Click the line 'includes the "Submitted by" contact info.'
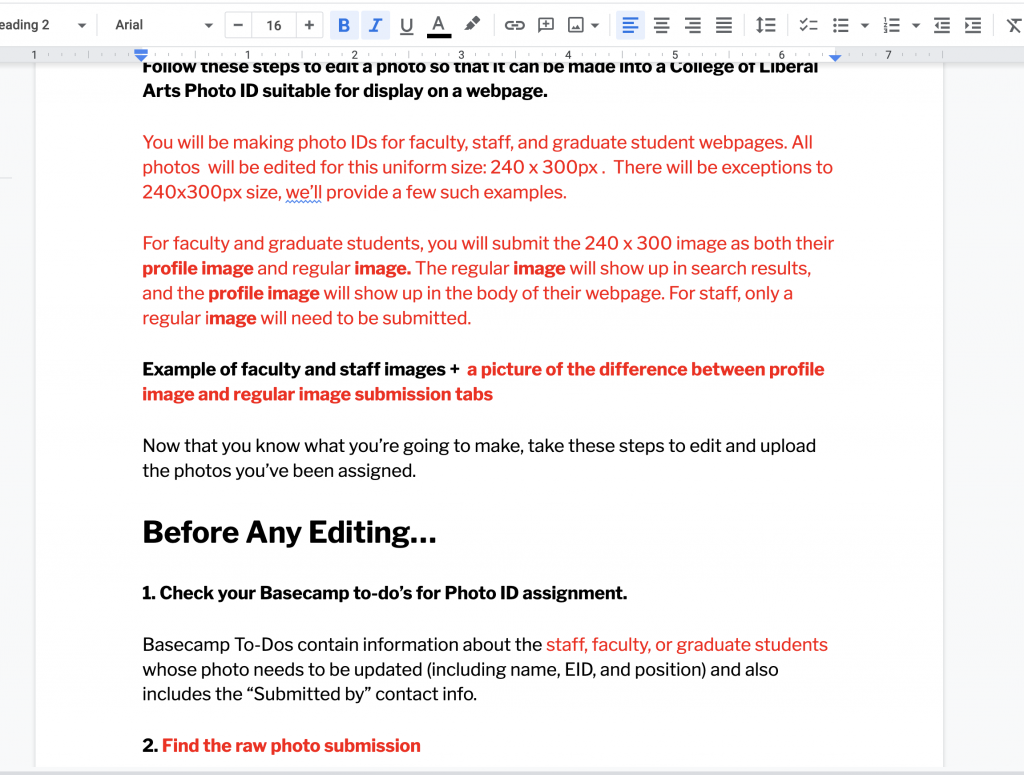The height and width of the screenshot is (775, 1024). (x=310, y=694)
